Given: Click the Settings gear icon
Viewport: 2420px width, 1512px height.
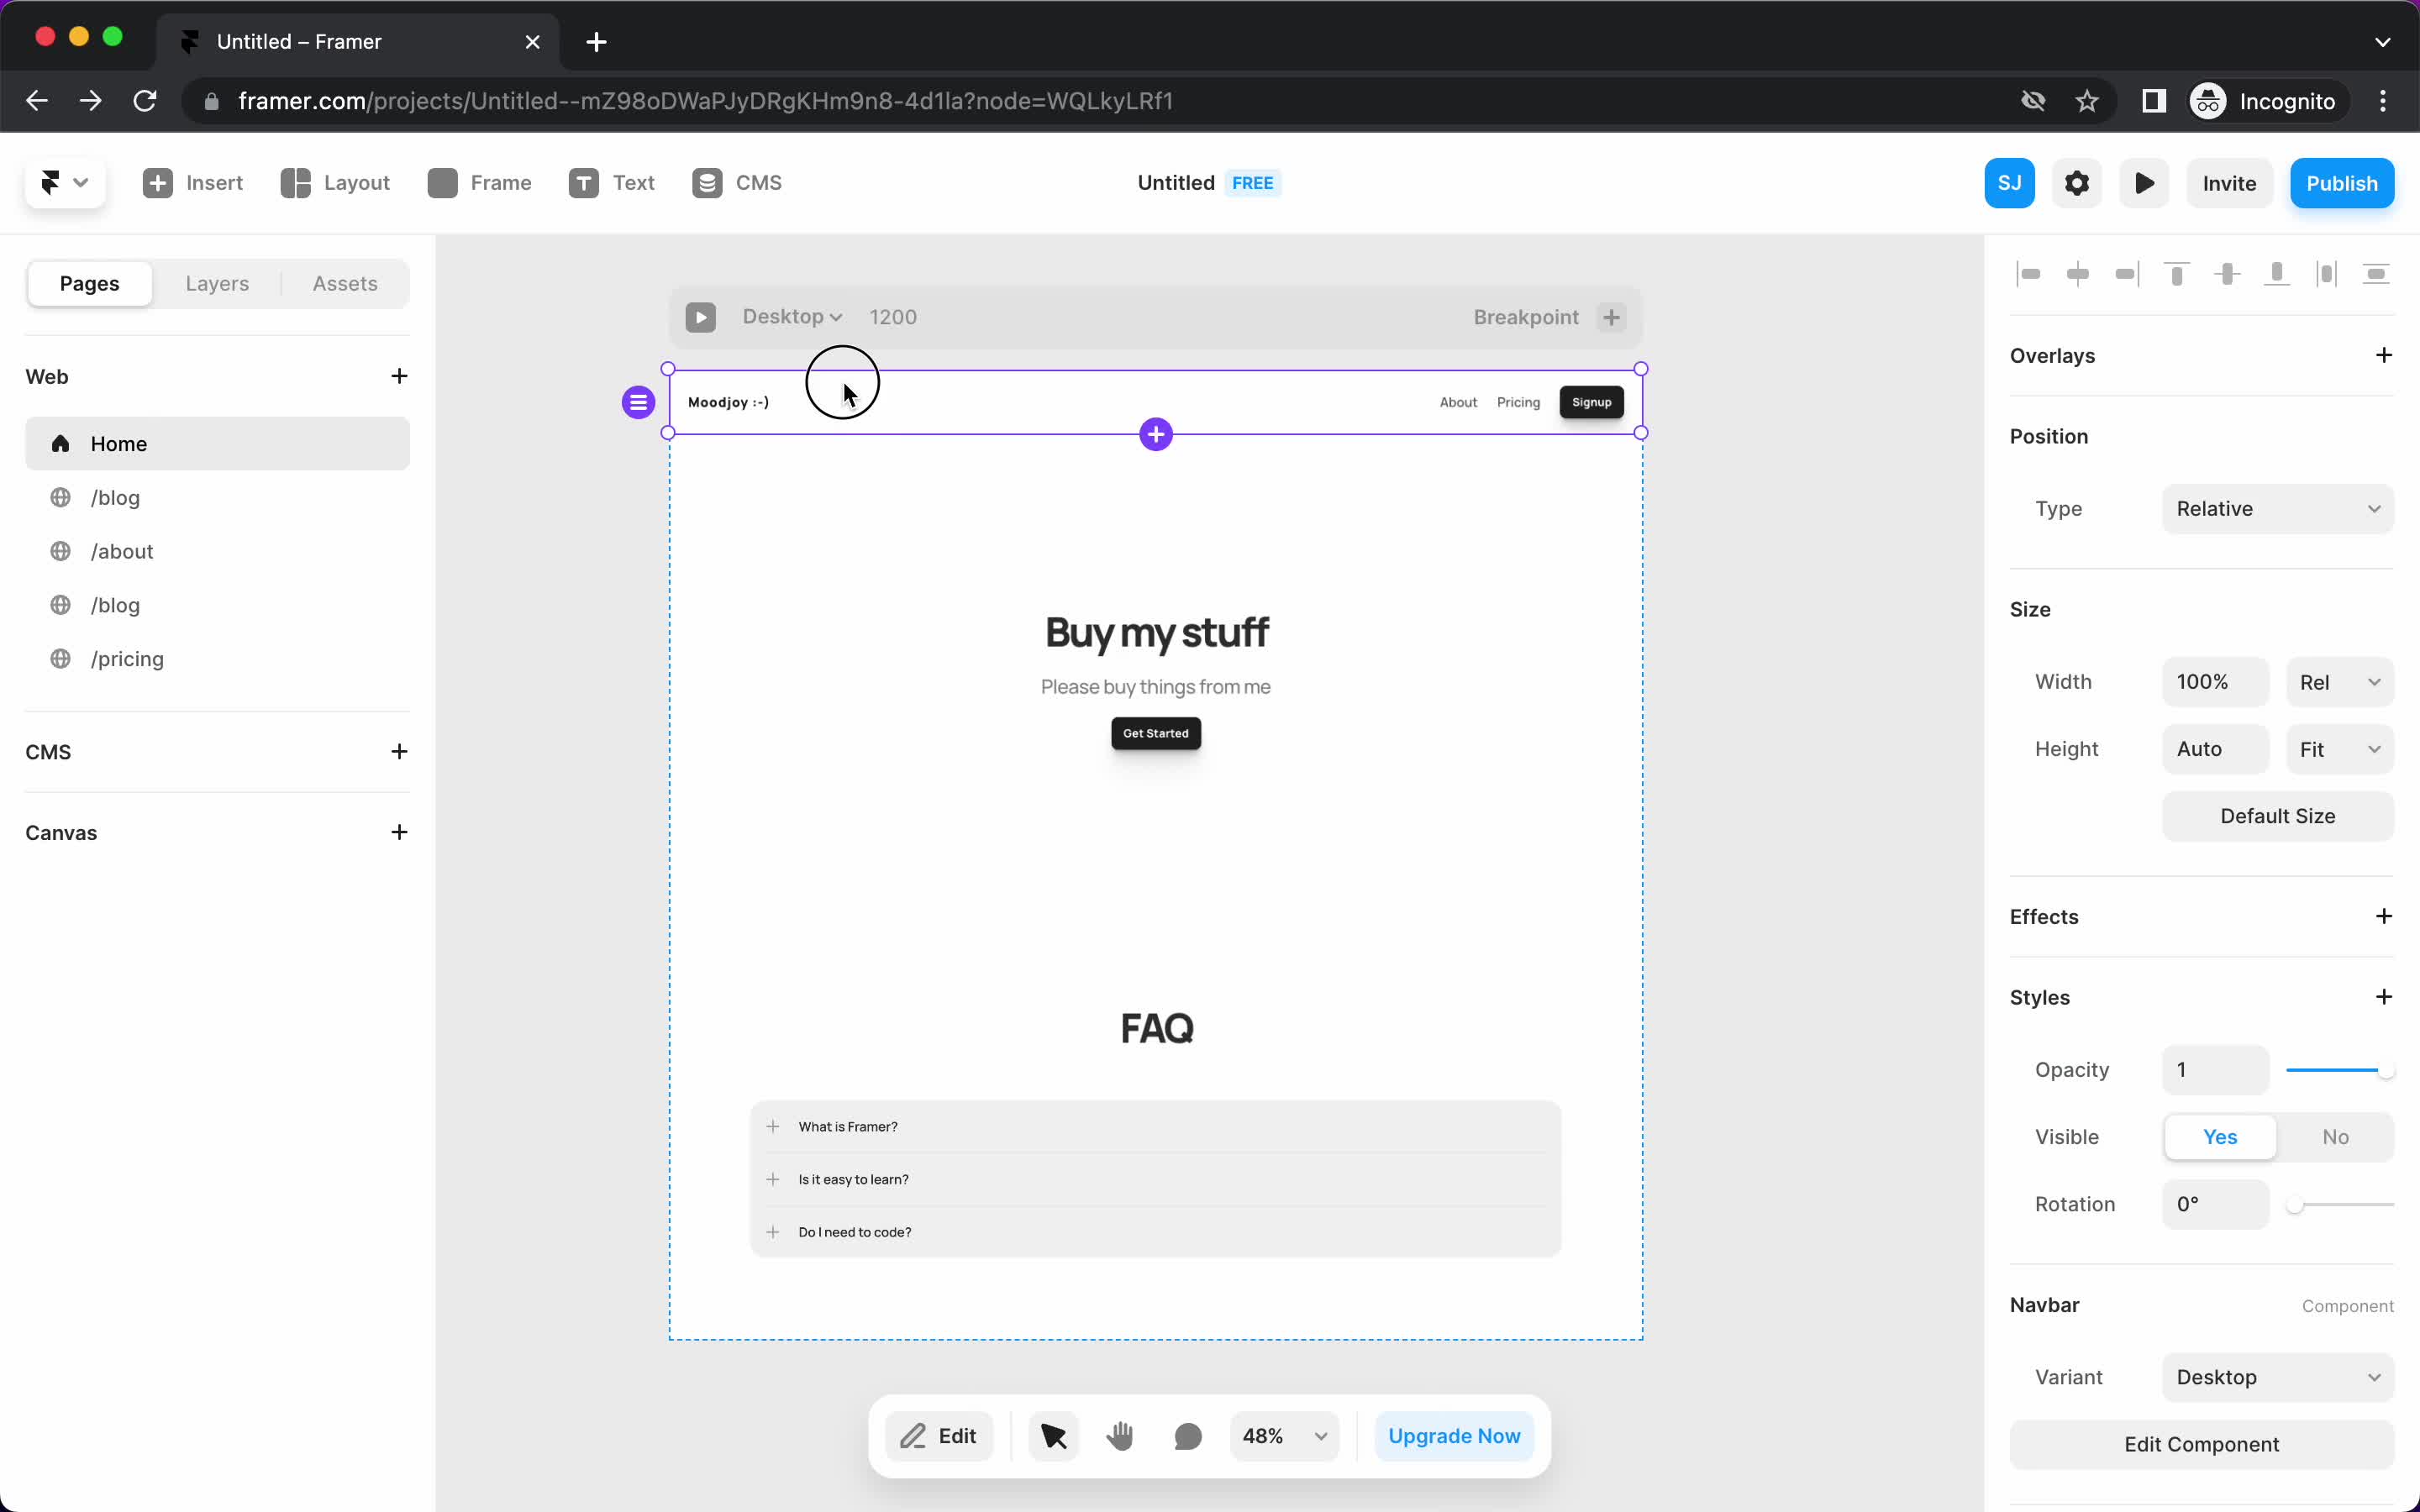Looking at the screenshot, I should pos(2077,183).
